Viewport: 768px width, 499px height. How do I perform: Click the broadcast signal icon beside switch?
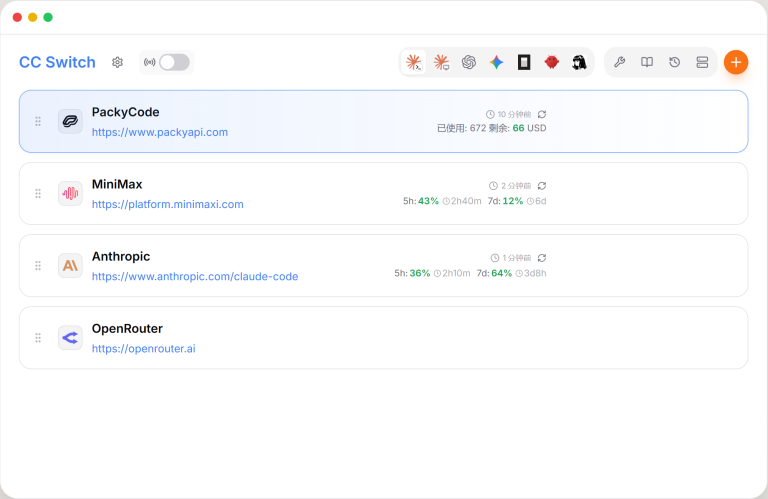coord(149,62)
